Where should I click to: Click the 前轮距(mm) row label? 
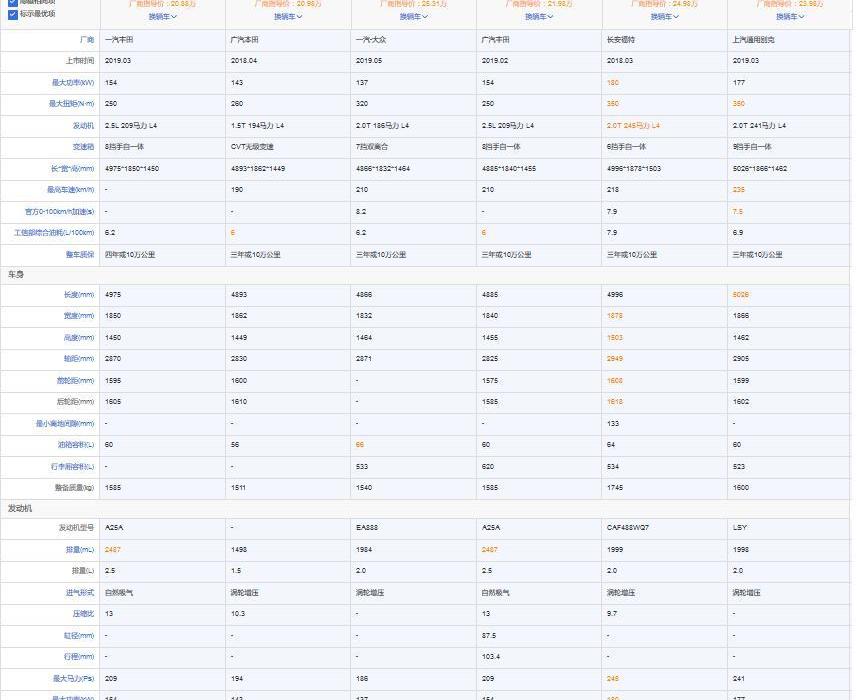76,381
